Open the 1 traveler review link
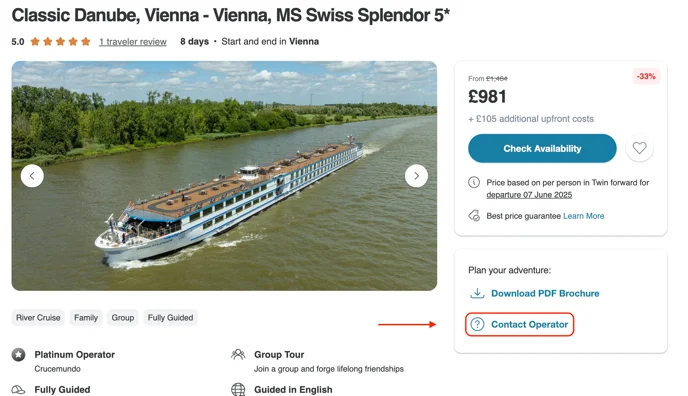The width and height of the screenshot is (688, 396). coord(133,42)
